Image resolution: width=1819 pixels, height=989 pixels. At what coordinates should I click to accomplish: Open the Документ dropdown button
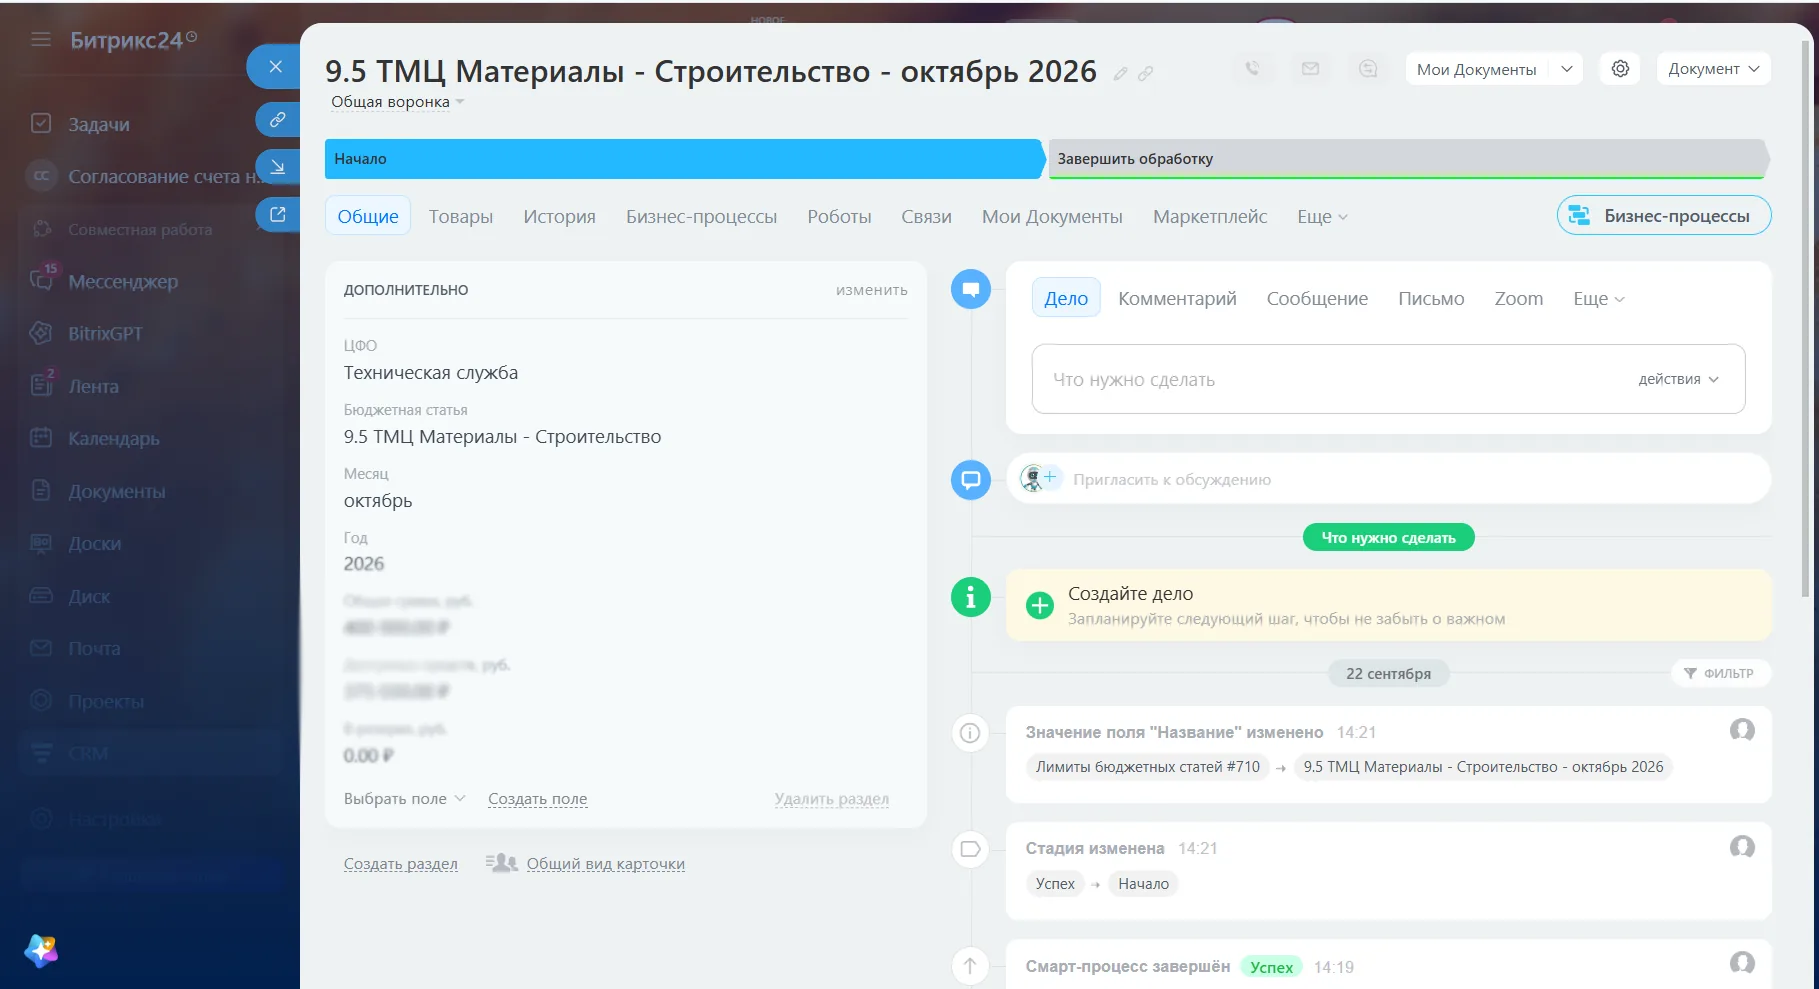[x=1714, y=69]
